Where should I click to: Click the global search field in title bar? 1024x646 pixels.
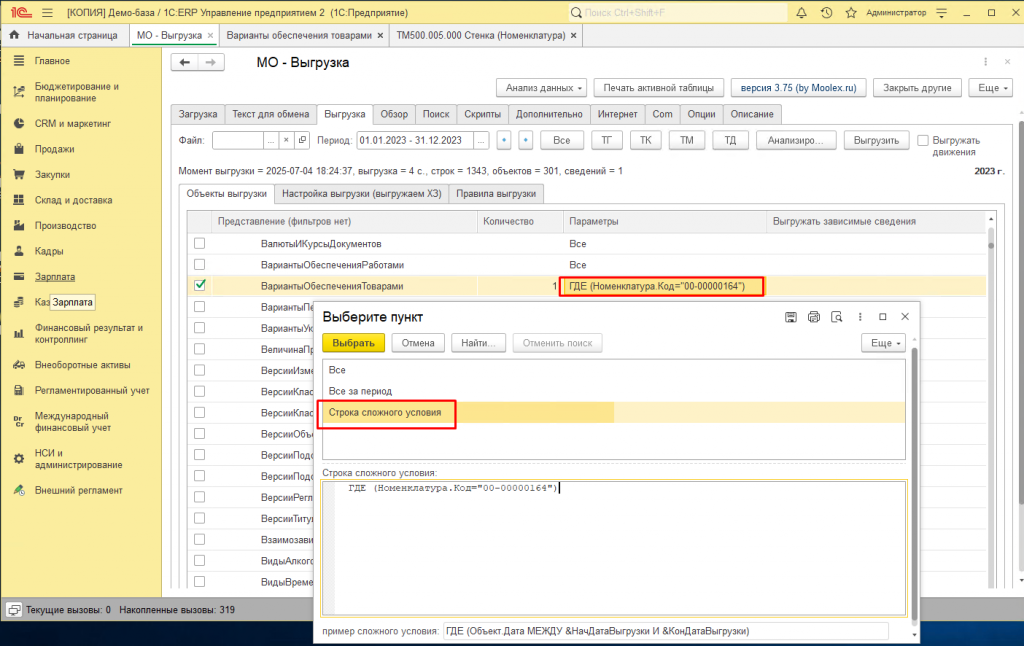click(x=678, y=12)
